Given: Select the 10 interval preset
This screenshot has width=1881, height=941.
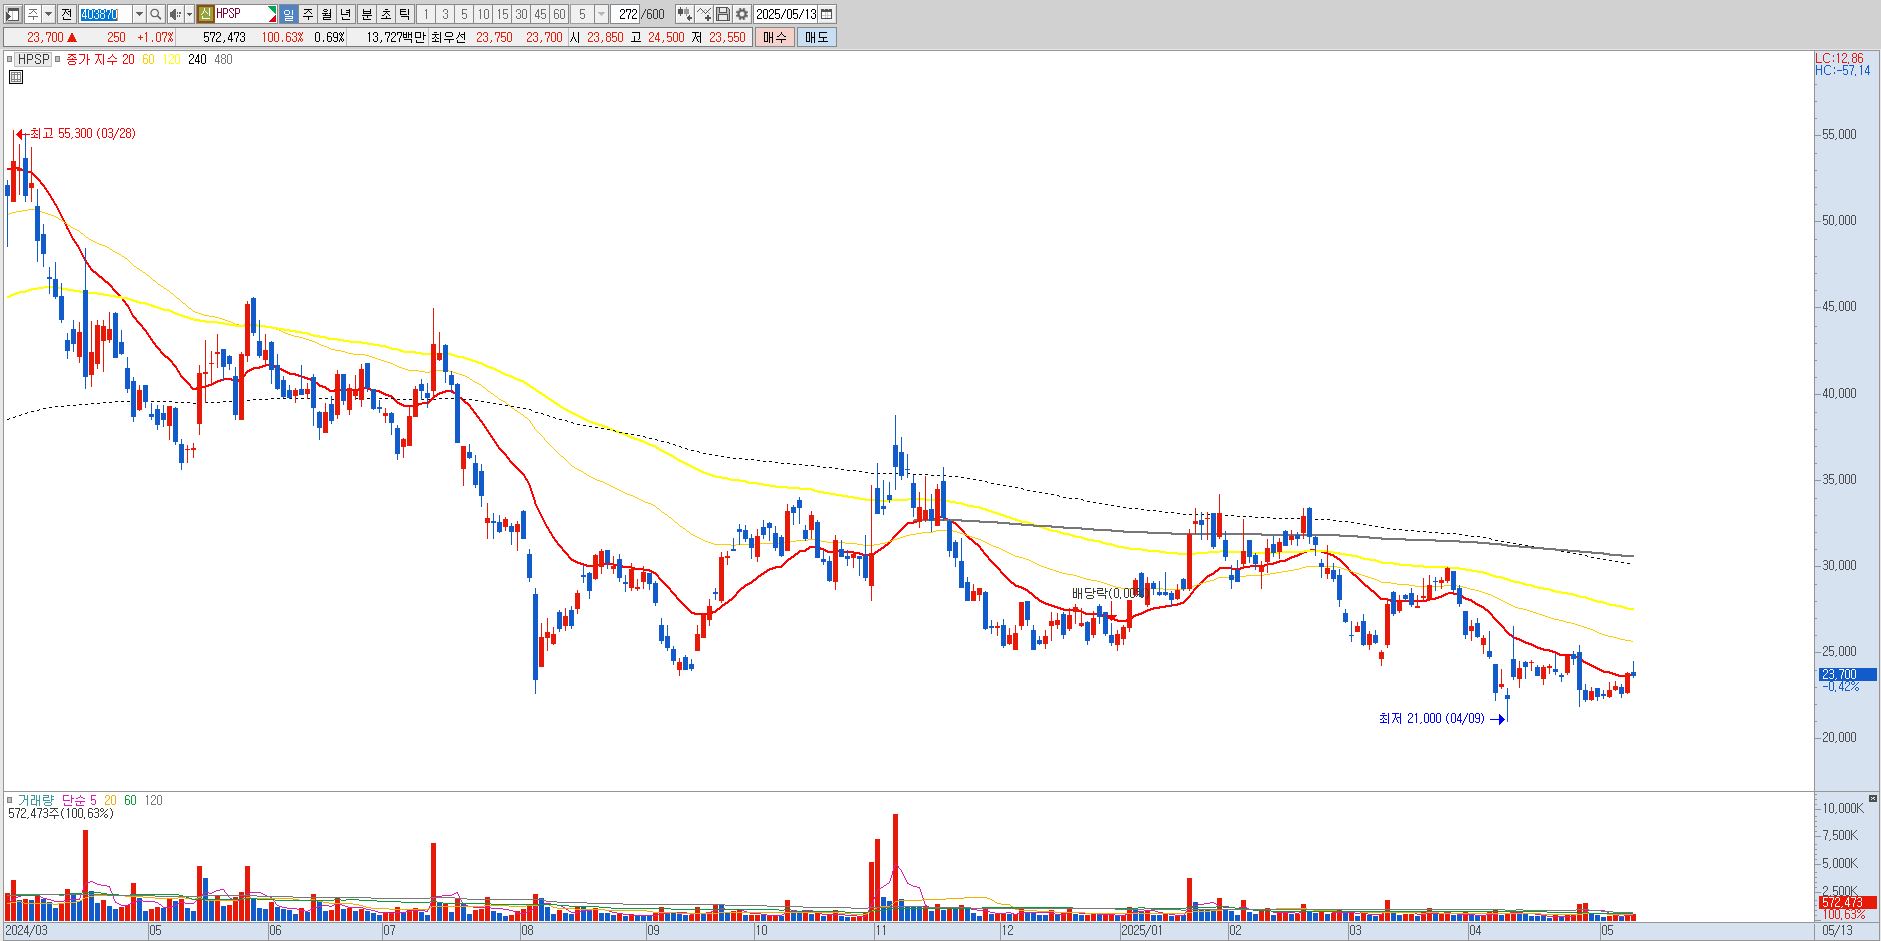Looking at the screenshot, I should (x=484, y=14).
